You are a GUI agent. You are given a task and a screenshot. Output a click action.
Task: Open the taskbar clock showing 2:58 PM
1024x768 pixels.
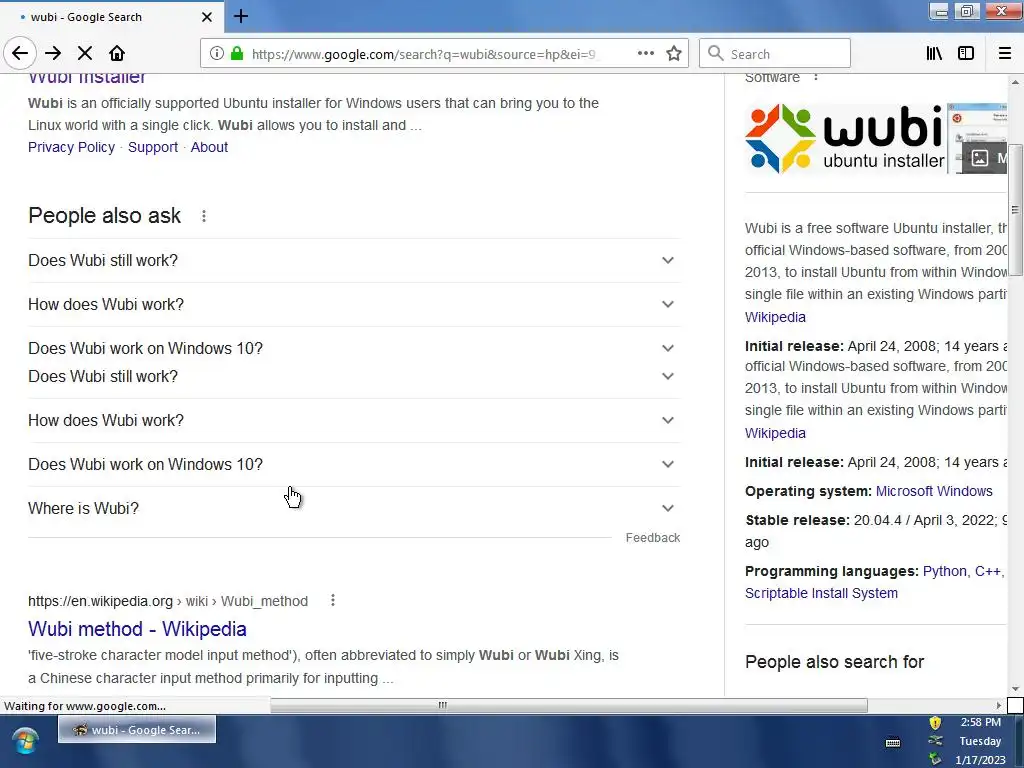pos(980,741)
